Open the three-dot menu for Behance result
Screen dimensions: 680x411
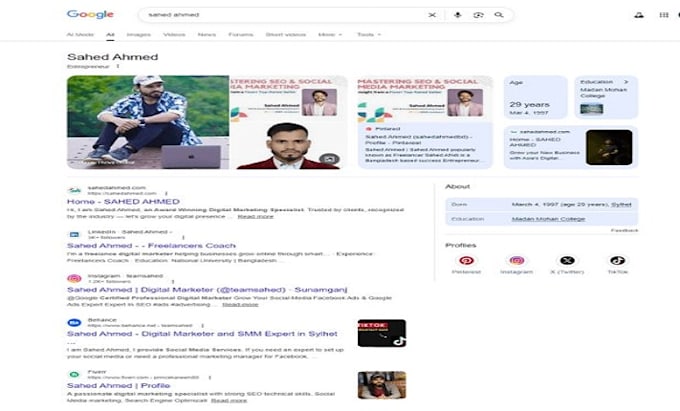pyautogui.click(x=202, y=325)
